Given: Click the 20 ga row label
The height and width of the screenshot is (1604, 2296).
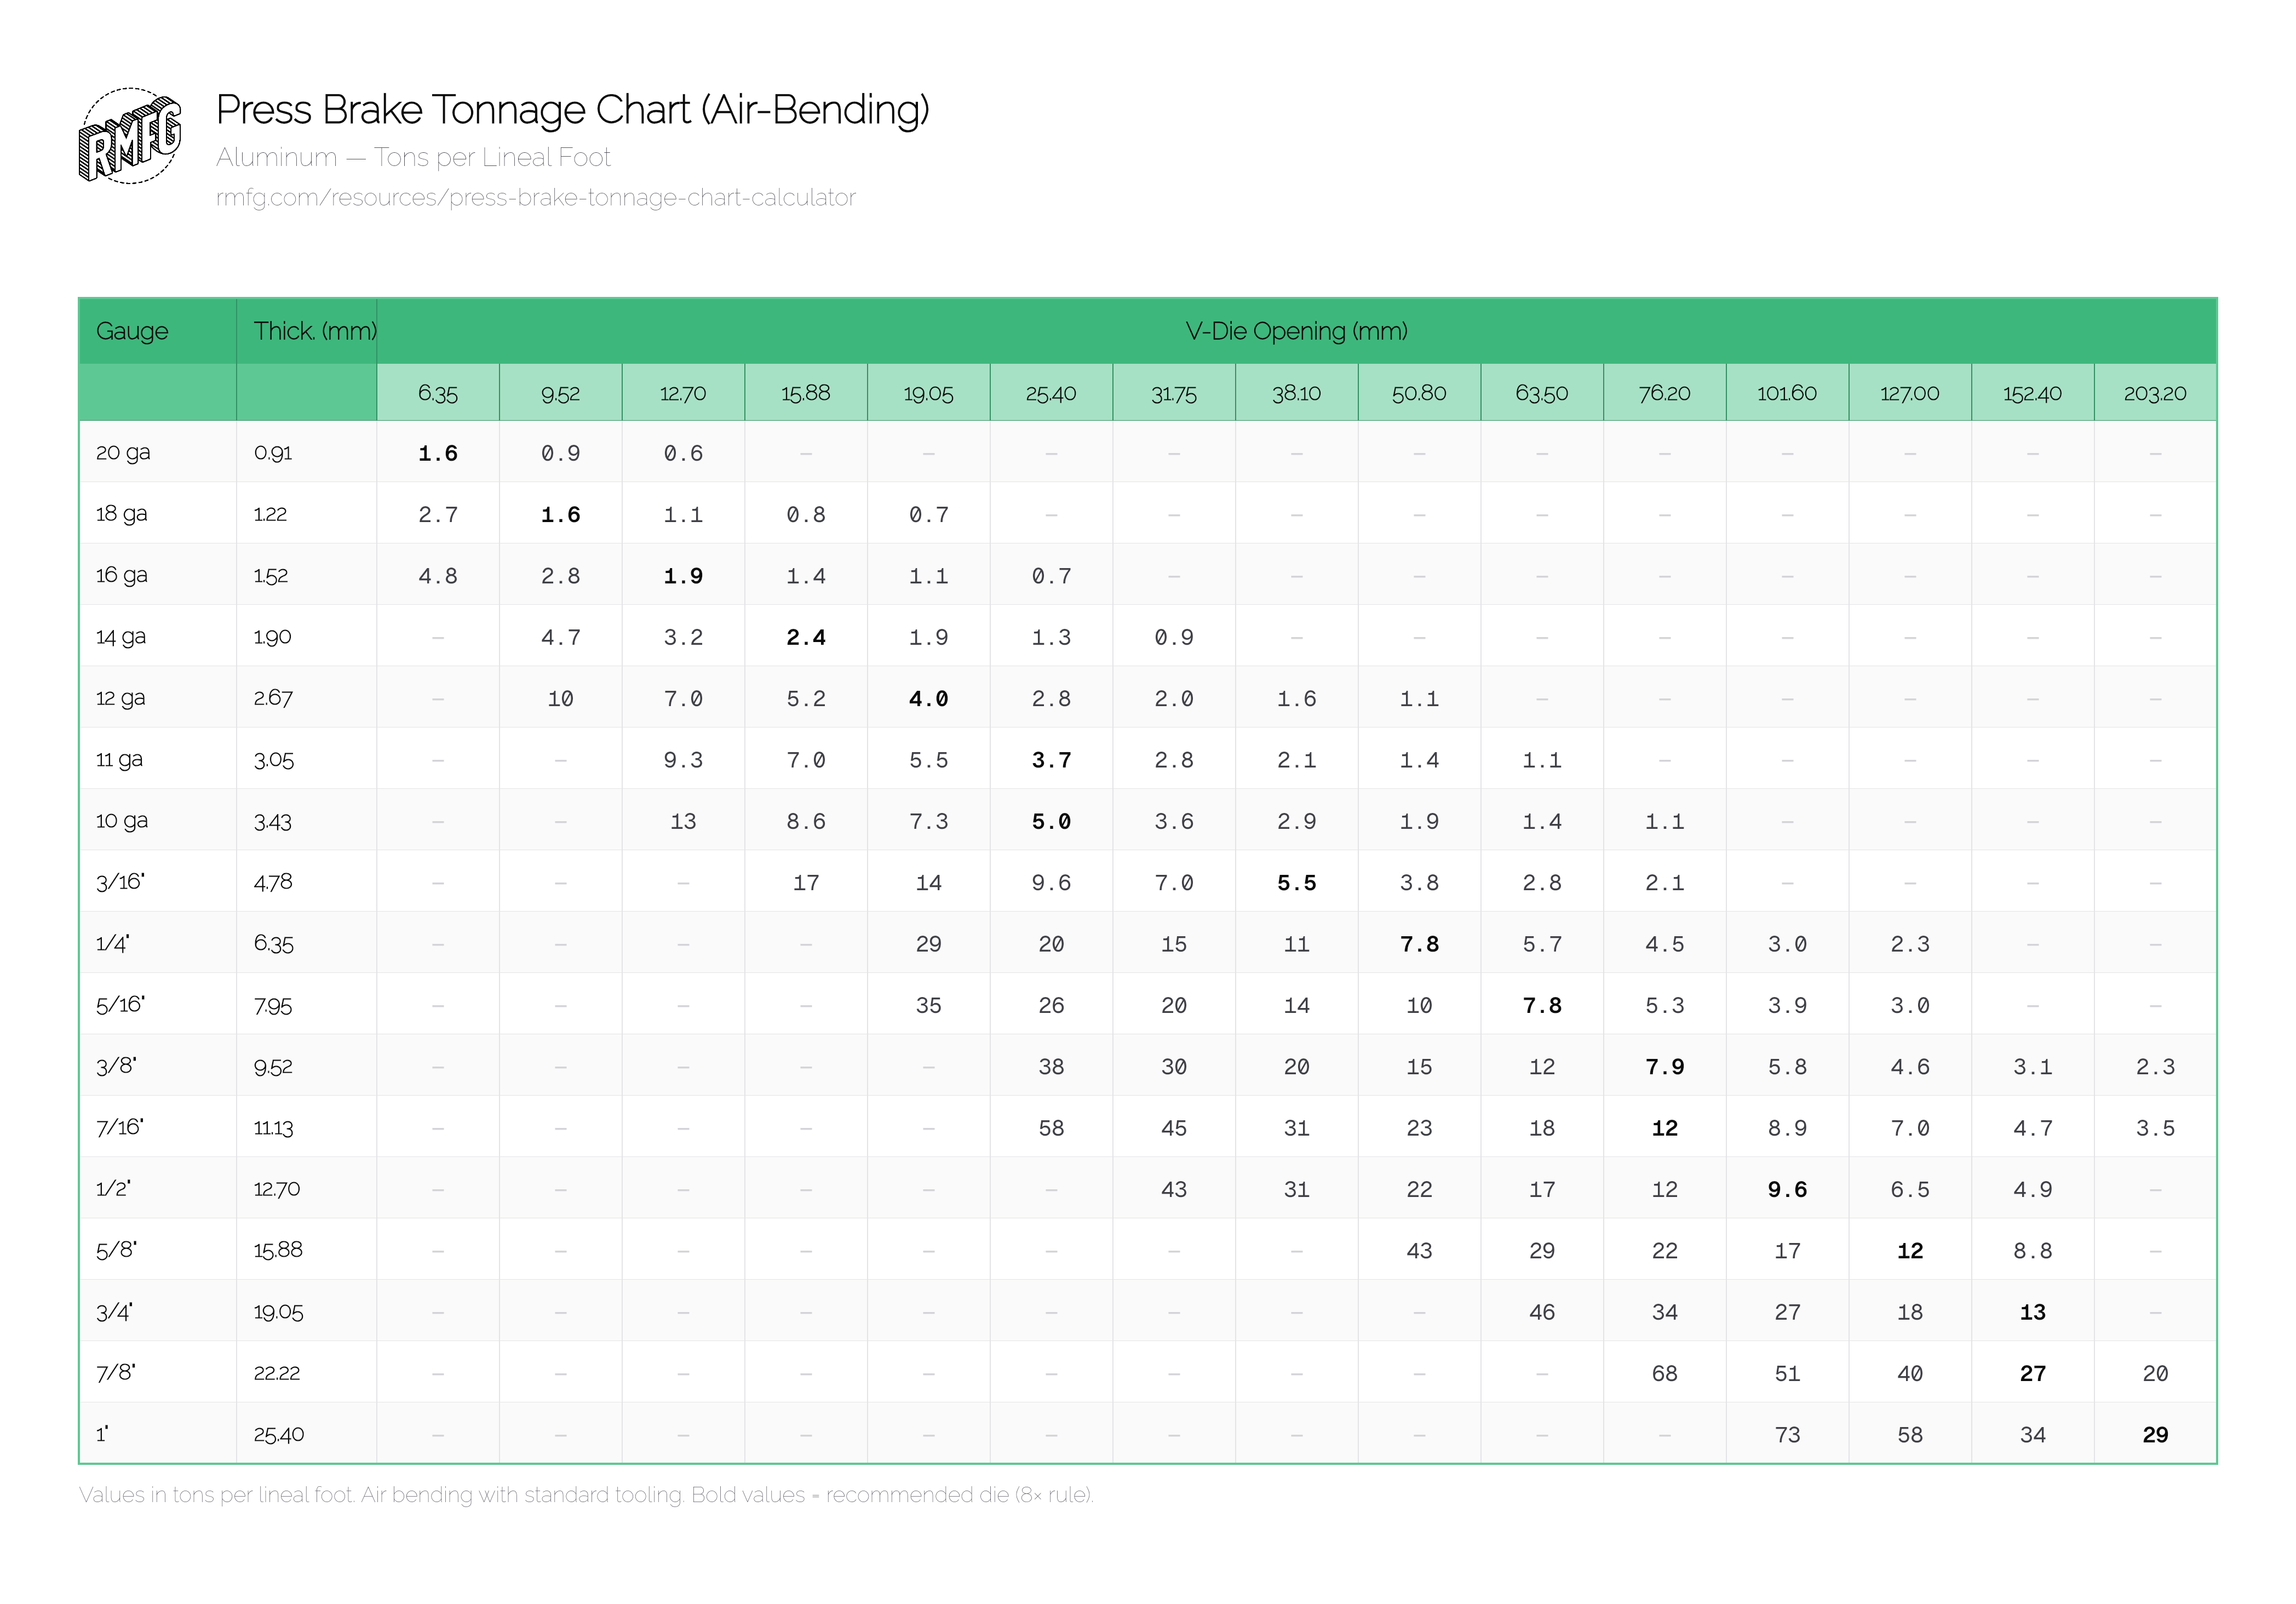Looking at the screenshot, I should coord(123,452).
